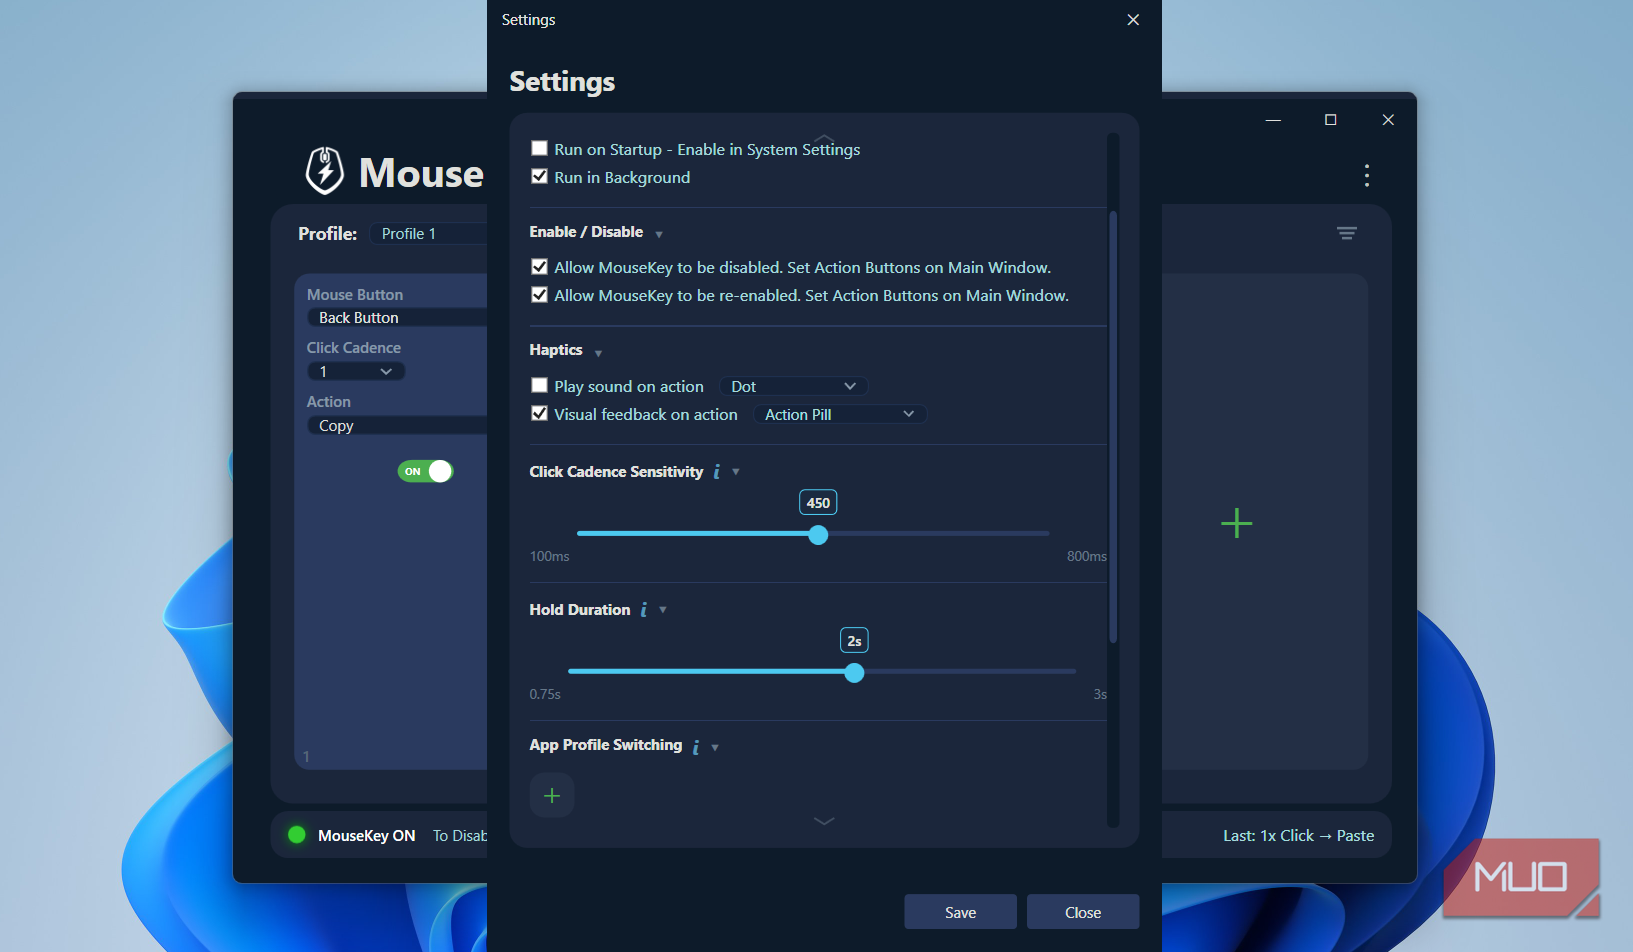
Task: Click the 800ms slider maximum label
Action: pos(1086,556)
